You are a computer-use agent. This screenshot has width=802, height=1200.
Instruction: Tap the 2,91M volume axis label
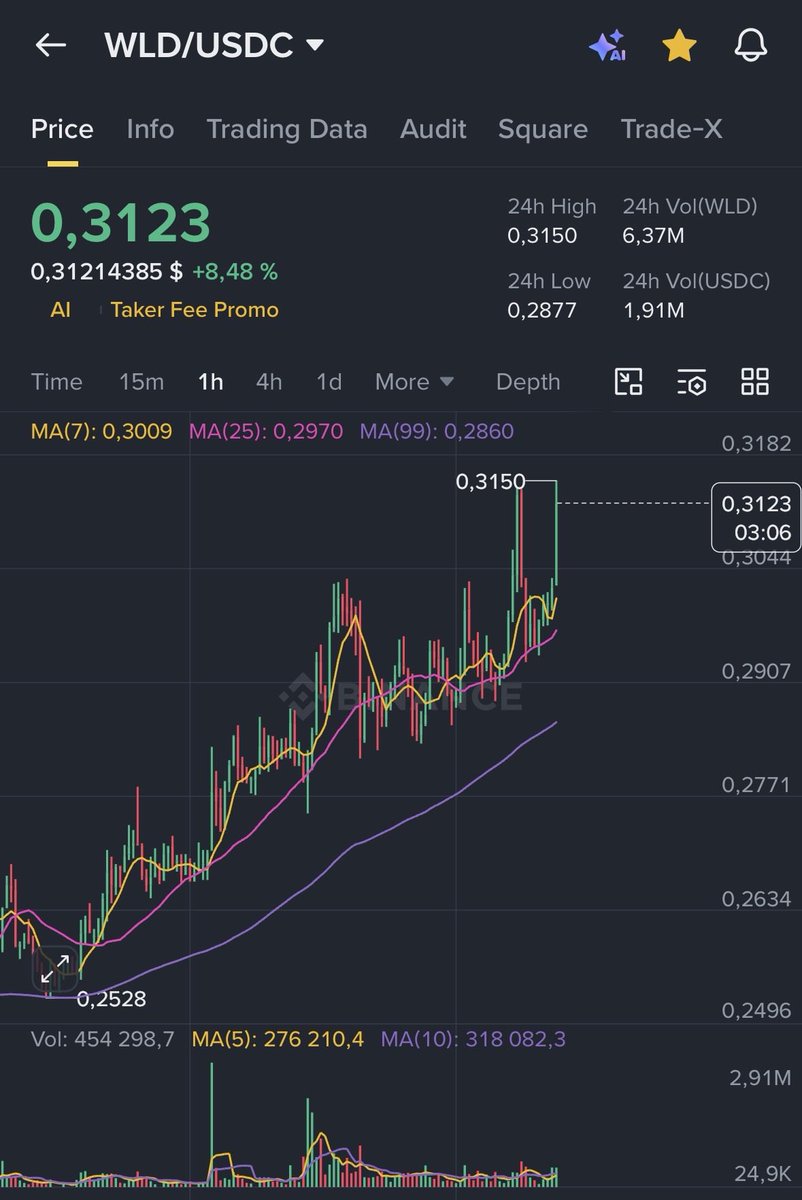(762, 1078)
